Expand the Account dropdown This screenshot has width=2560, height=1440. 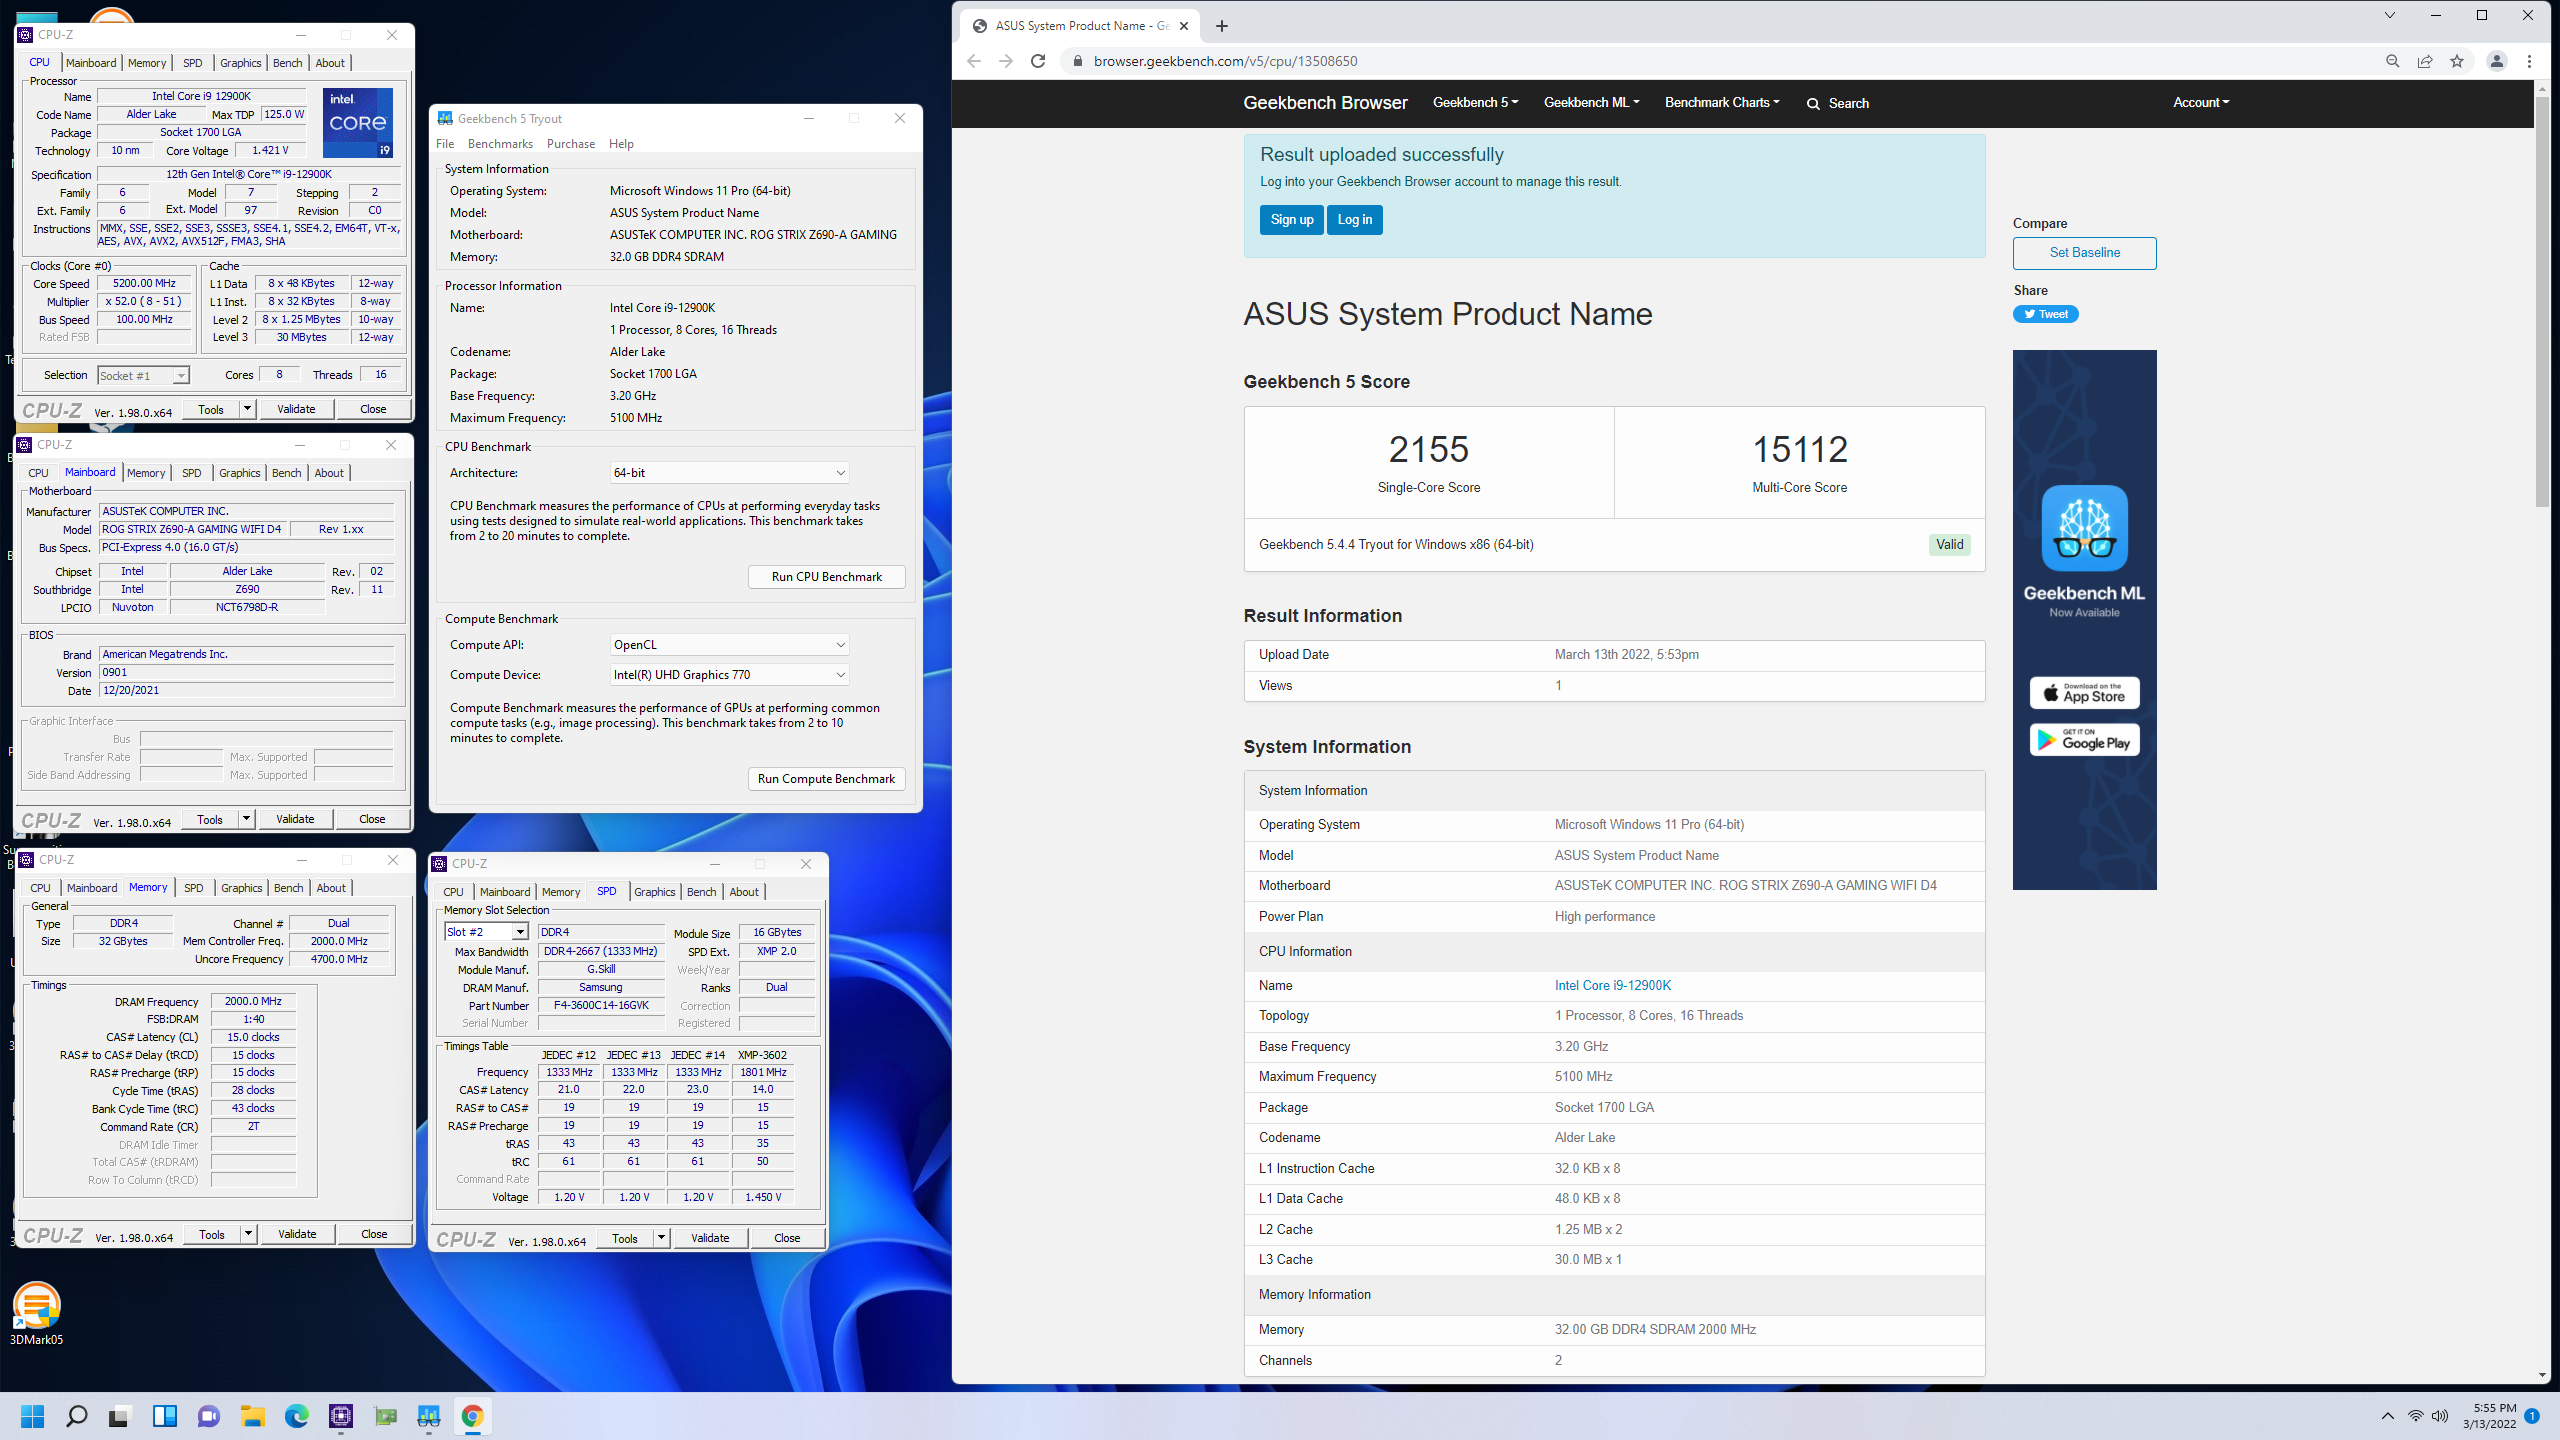click(x=2201, y=102)
